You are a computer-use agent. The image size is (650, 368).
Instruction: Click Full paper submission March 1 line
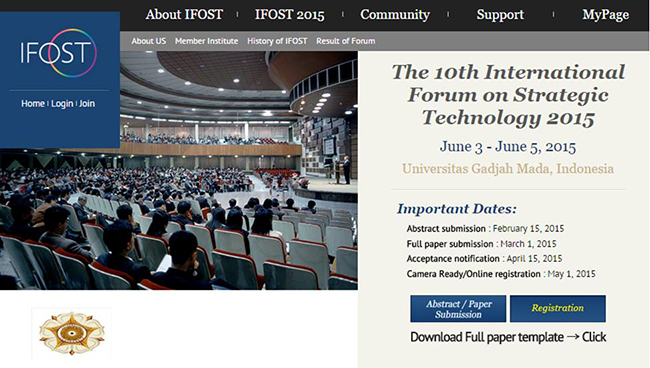[x=481, y=244]
